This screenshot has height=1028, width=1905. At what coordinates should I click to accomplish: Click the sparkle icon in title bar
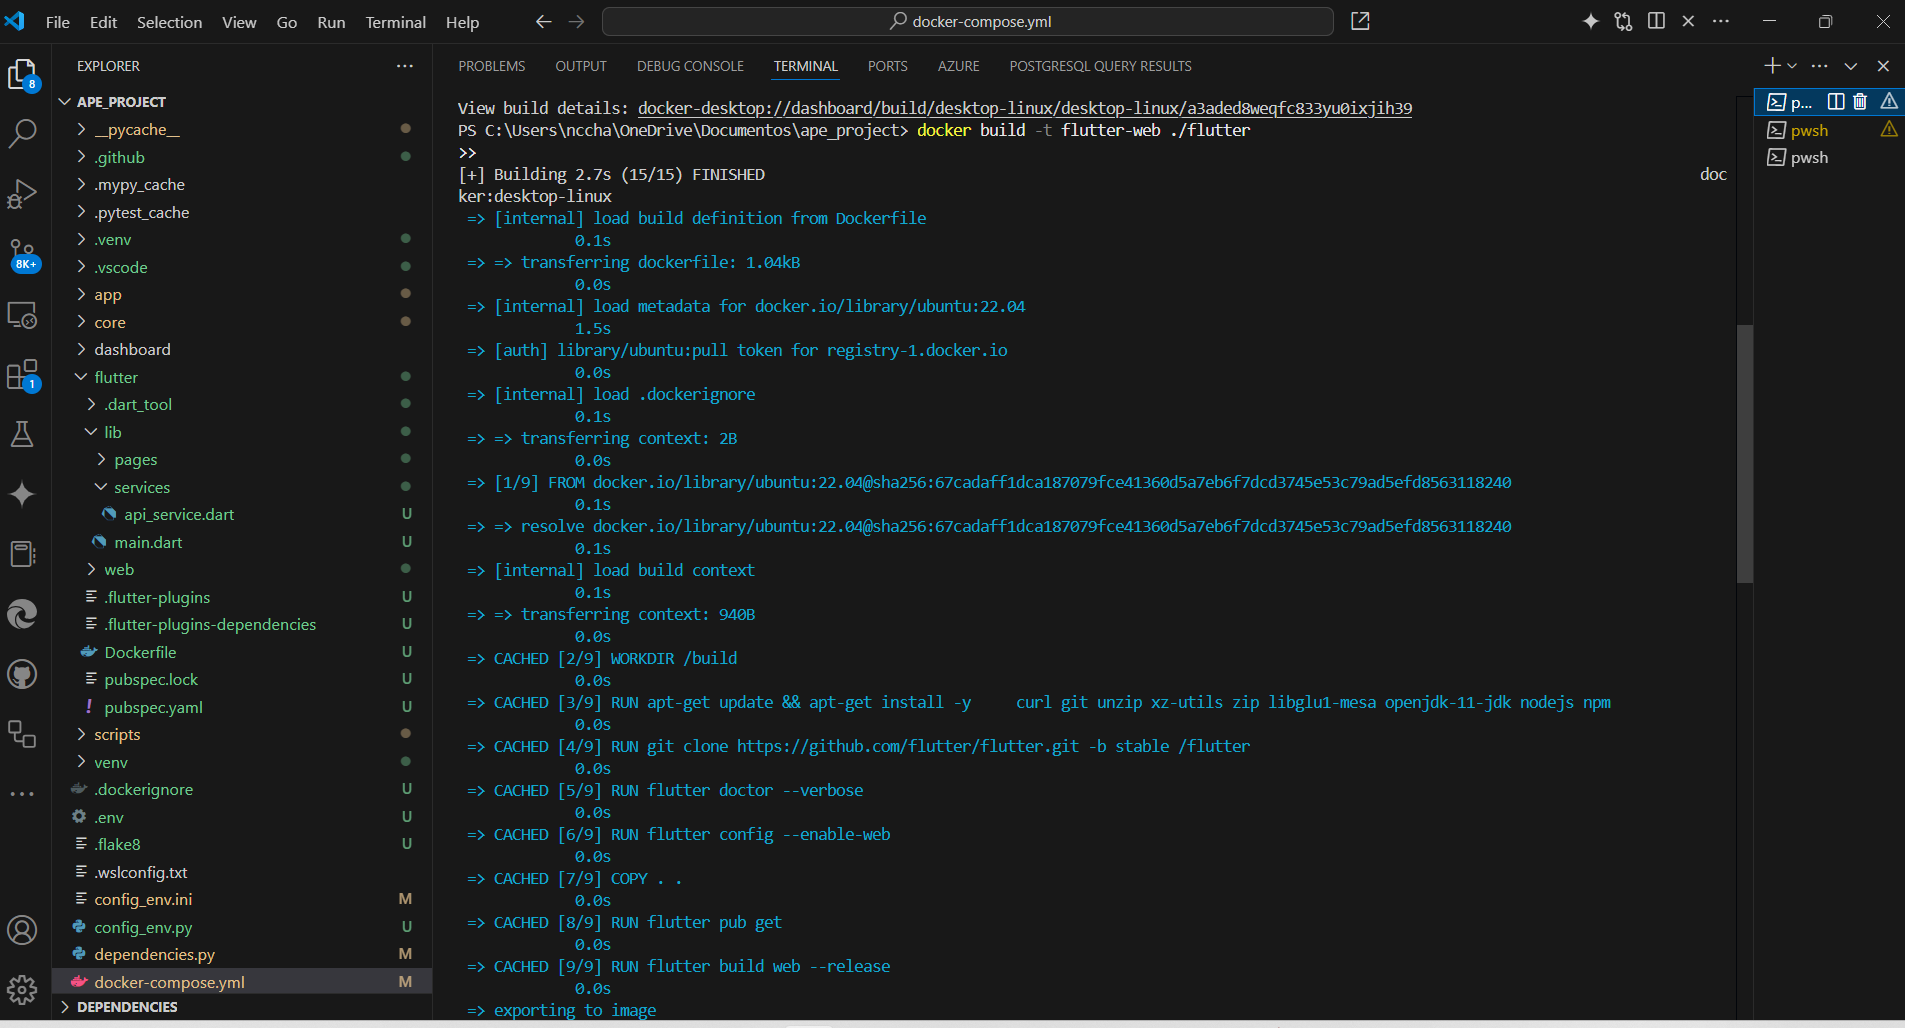1590,21
